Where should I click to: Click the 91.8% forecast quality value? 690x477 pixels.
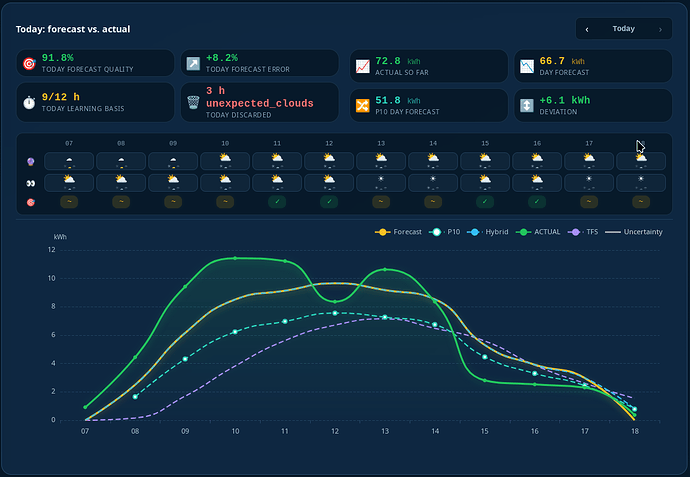[x=58, y=58]
